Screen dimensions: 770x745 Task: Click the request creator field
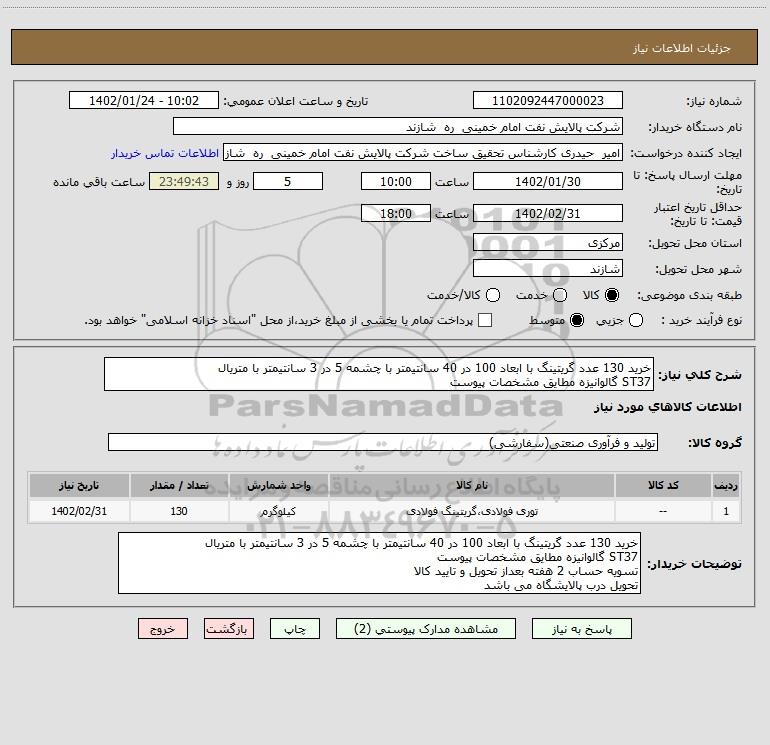click(x=423, y=153)
